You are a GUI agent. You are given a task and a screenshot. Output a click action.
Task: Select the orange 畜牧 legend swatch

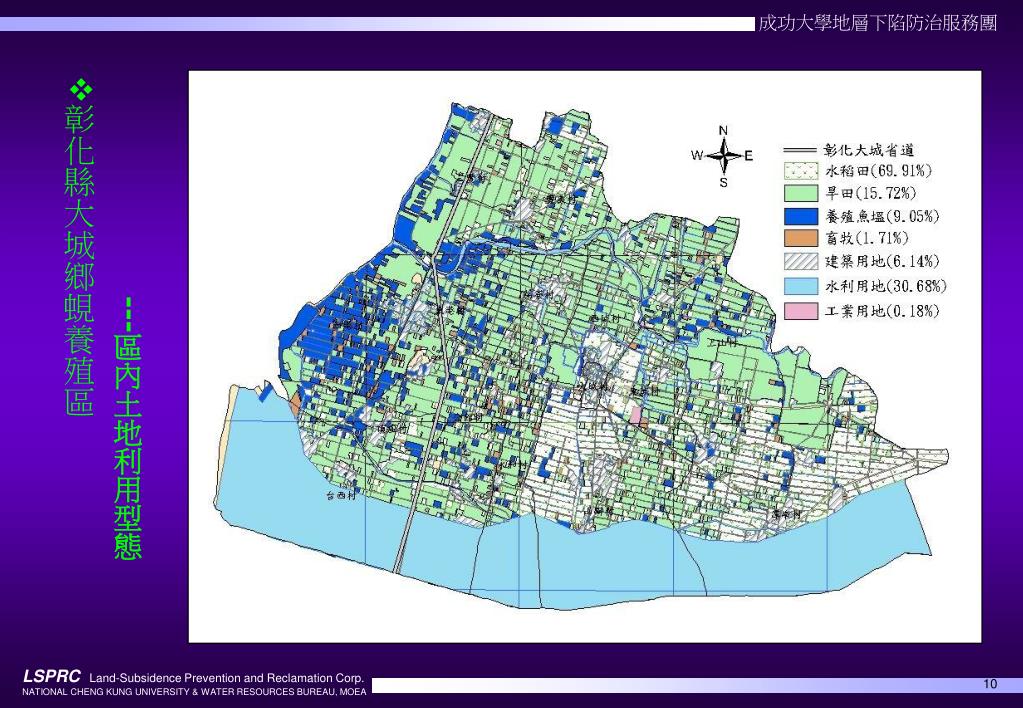coord(800,238)
